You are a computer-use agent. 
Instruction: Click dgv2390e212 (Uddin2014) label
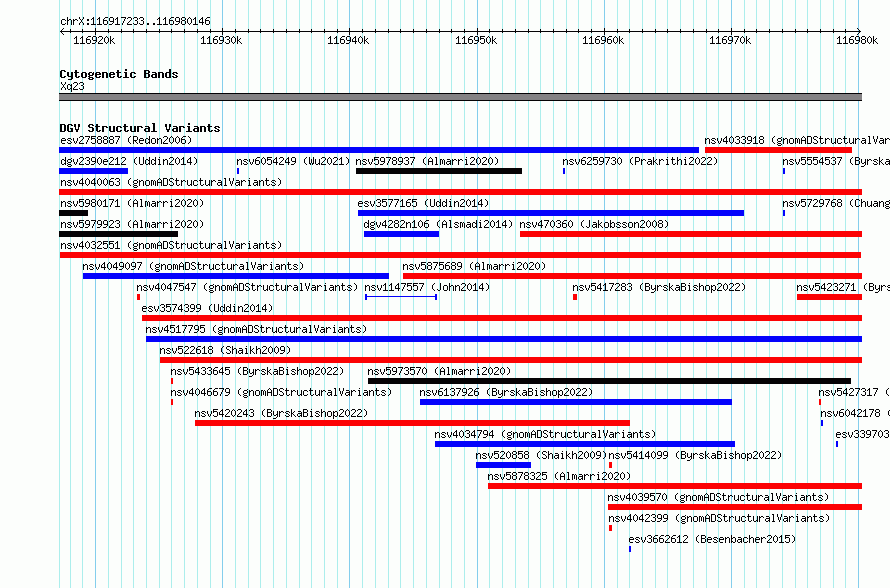(129, 161)
